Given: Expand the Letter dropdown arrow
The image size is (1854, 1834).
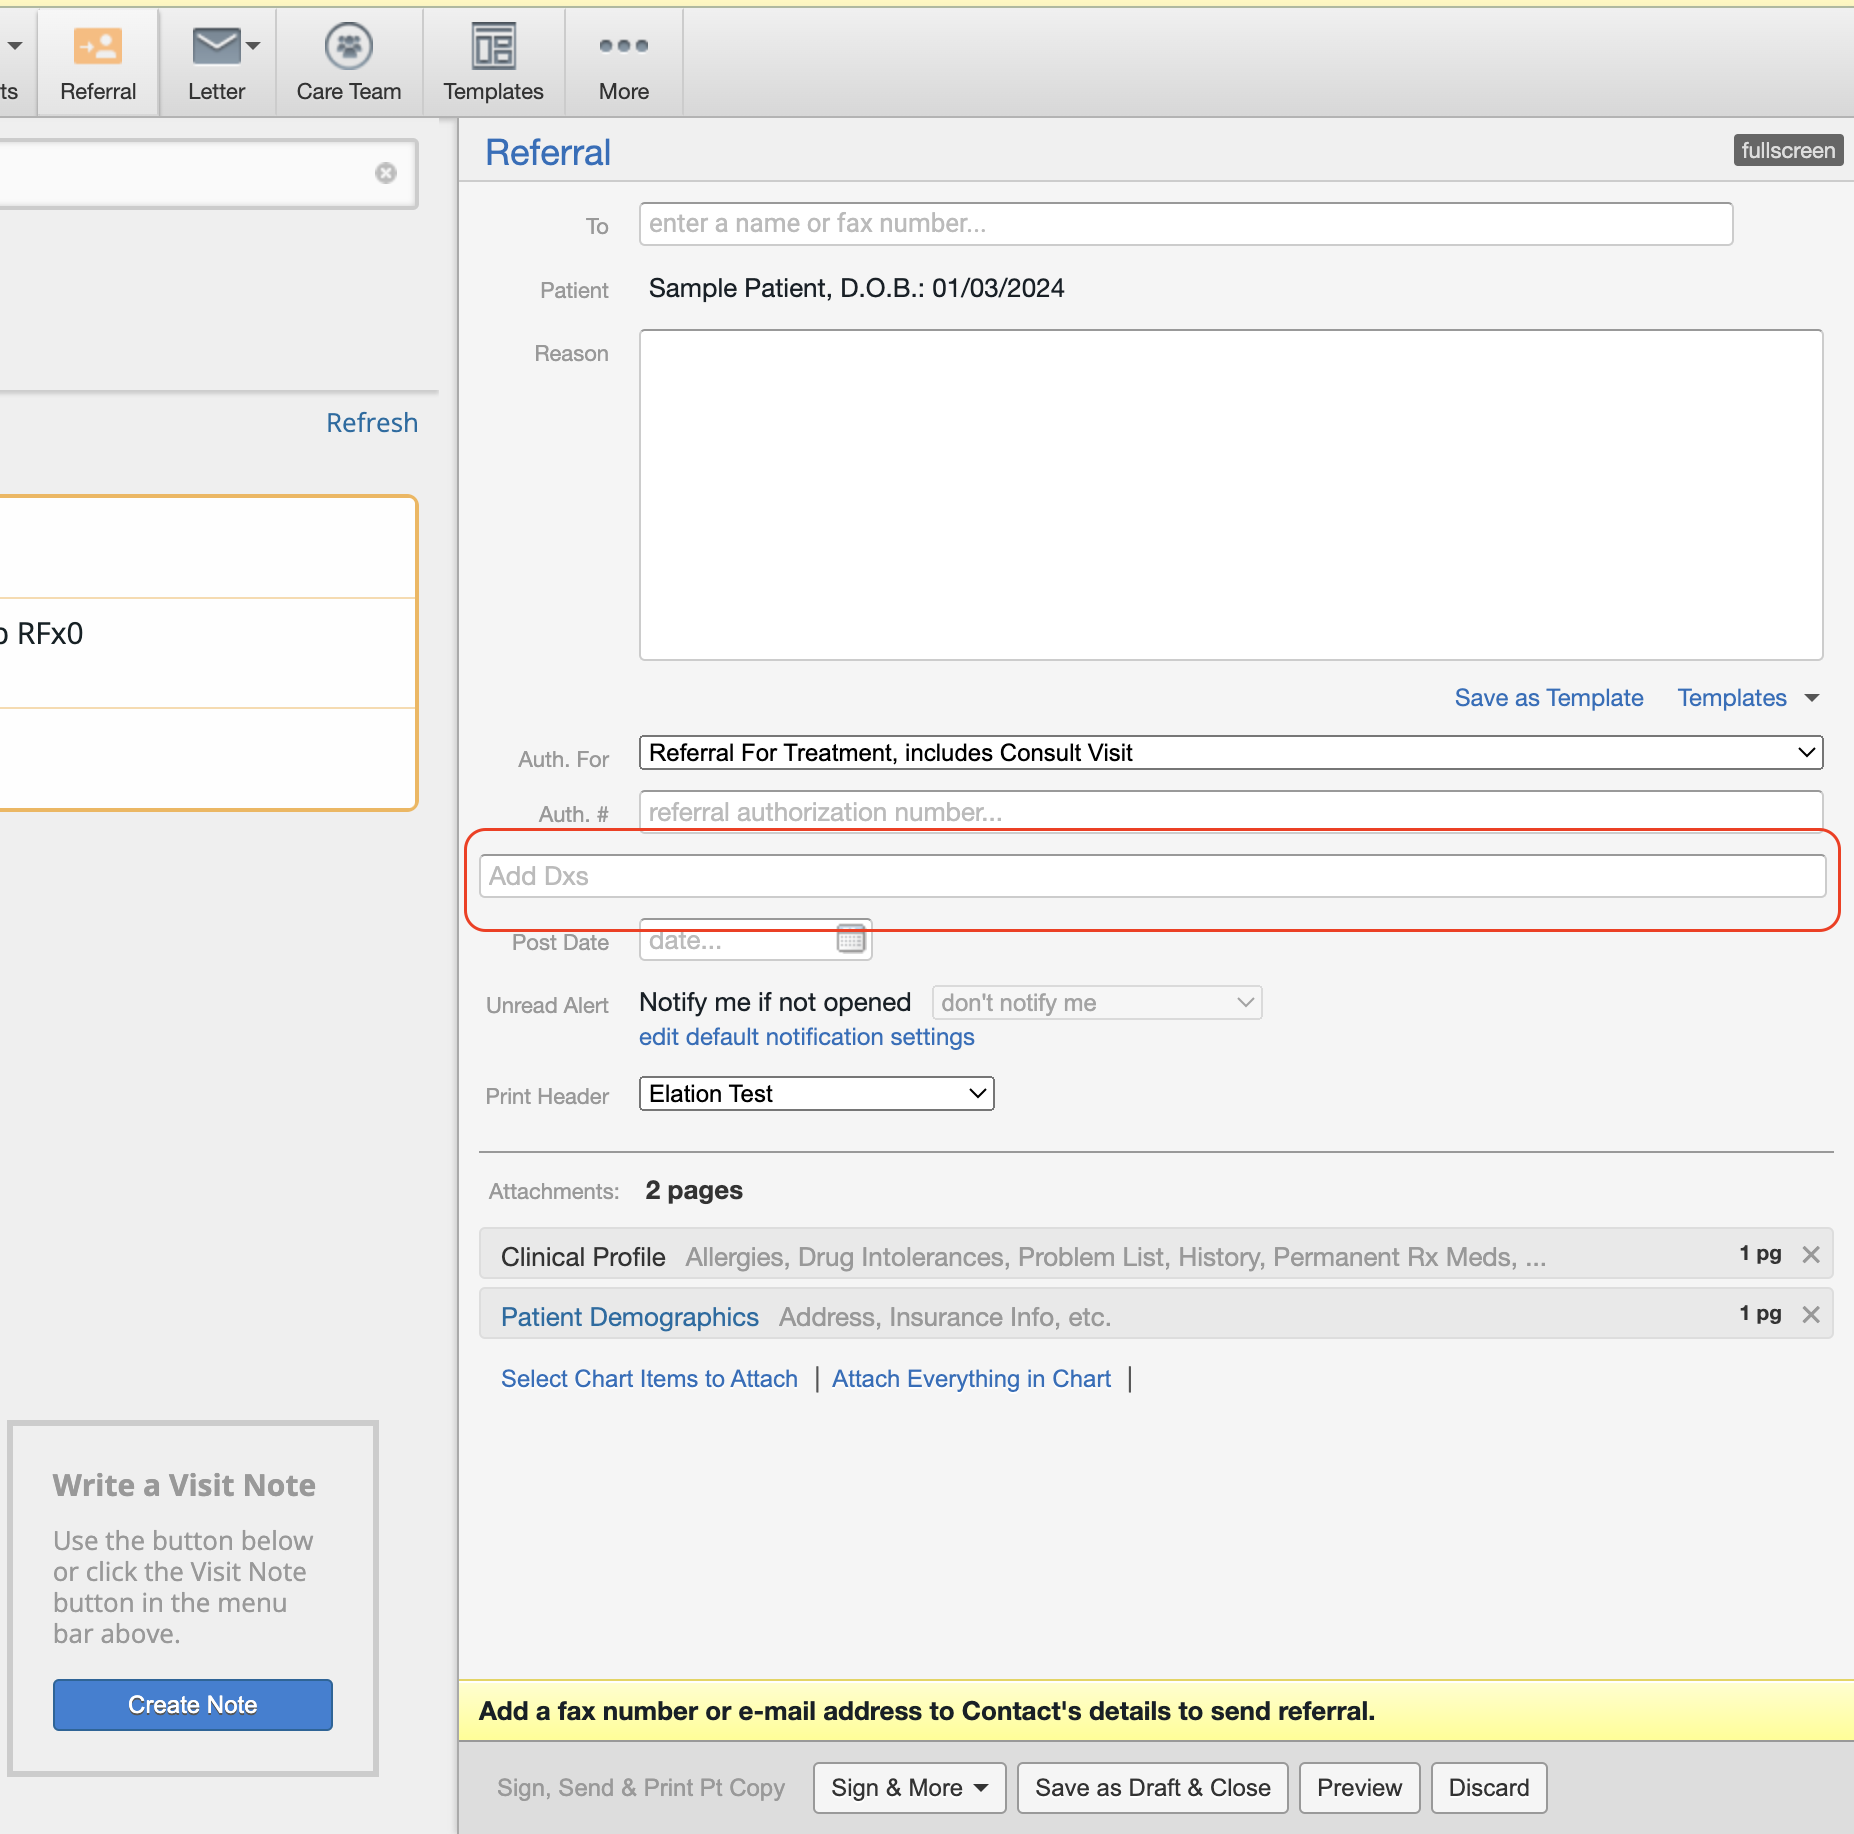Looking at the screenshot, I should point(254,46).
